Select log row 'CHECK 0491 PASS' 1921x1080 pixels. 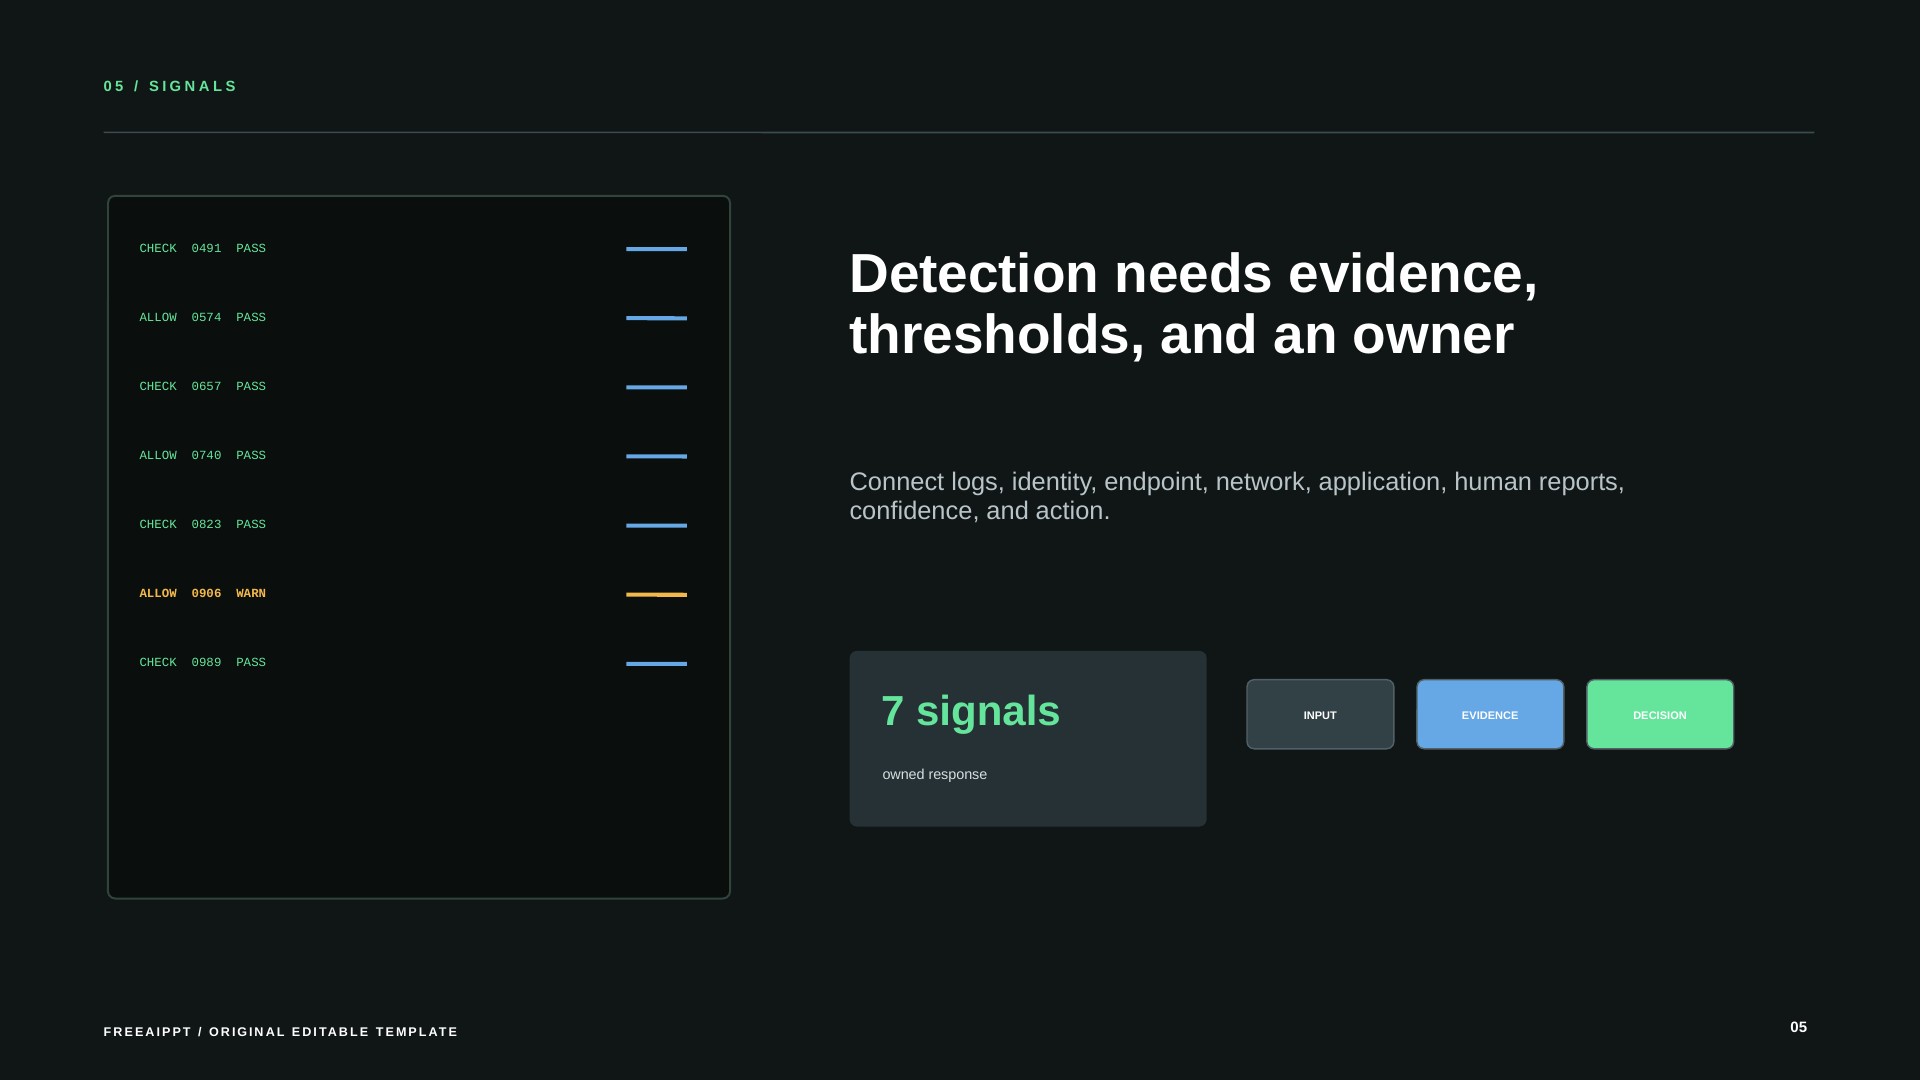pyautogui.click(x=202, y=248)
